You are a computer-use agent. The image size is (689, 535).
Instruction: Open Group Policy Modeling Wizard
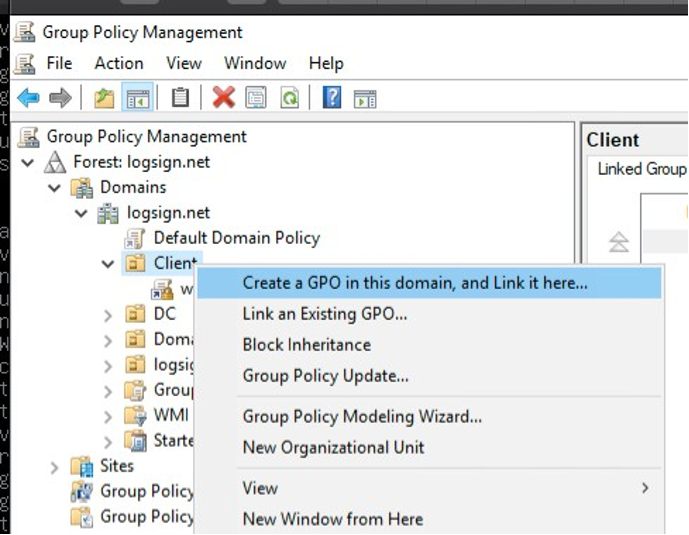429,416
